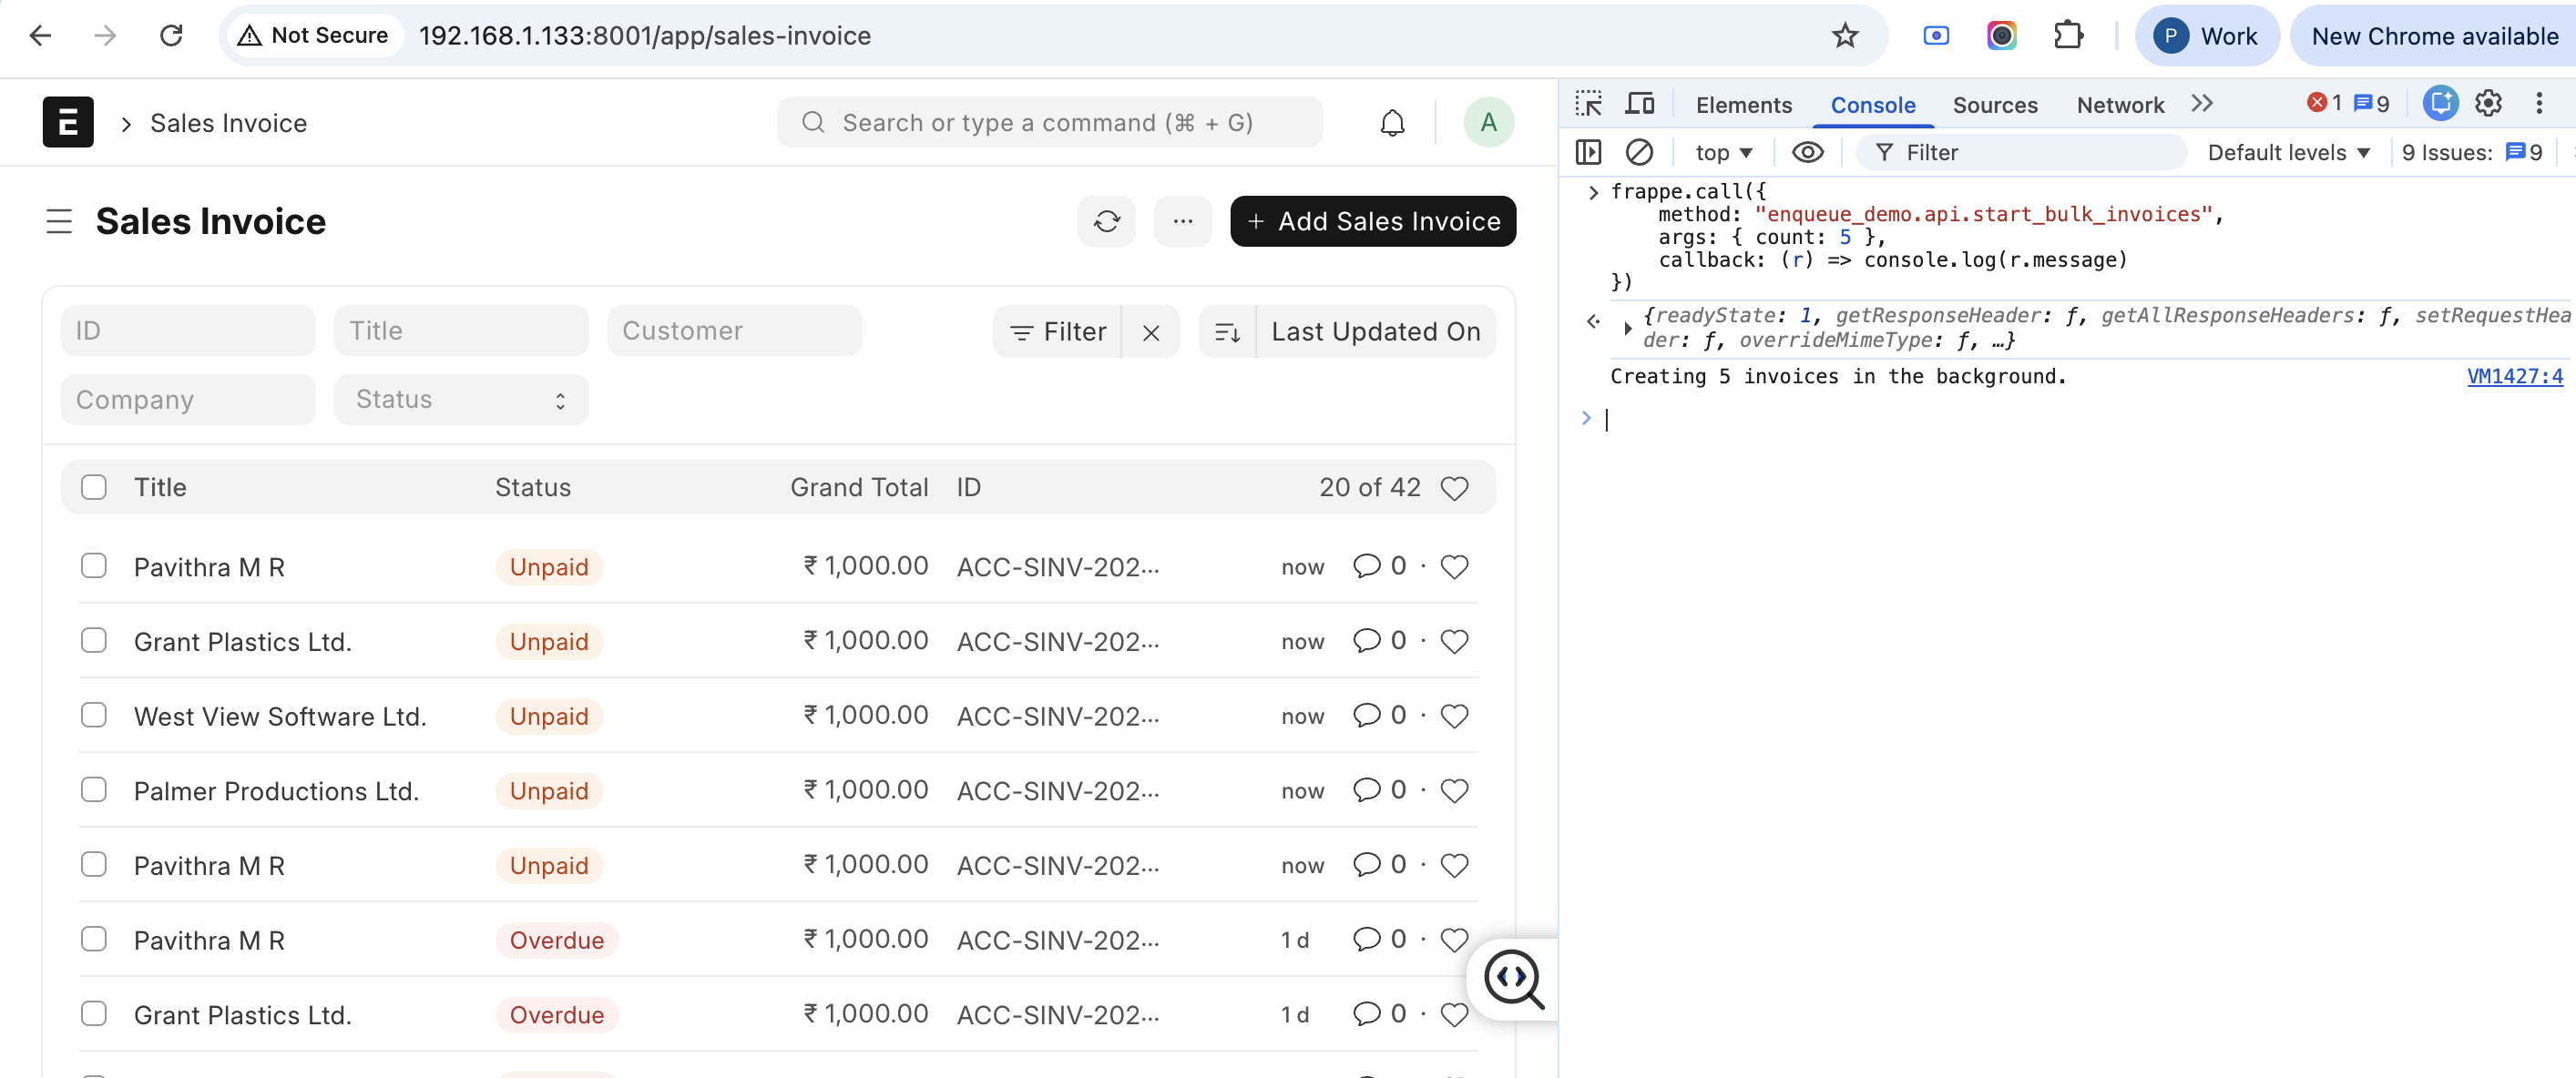
Task: Check the Palmer Productions Ltd. checkbox
Action: pos(94,790)
